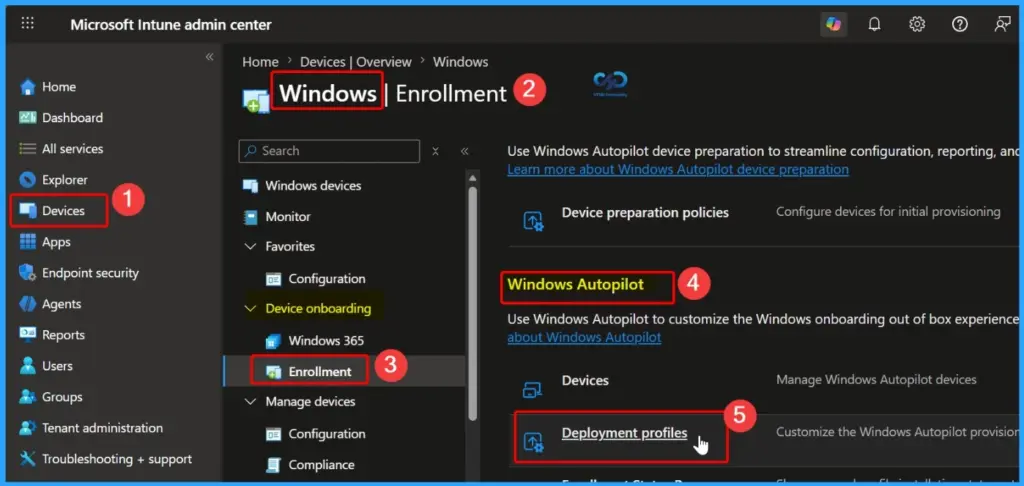This screenshot has width=1024, height=486.
Task: Click the Autopilot Devices icon
Action: (533, 389)
